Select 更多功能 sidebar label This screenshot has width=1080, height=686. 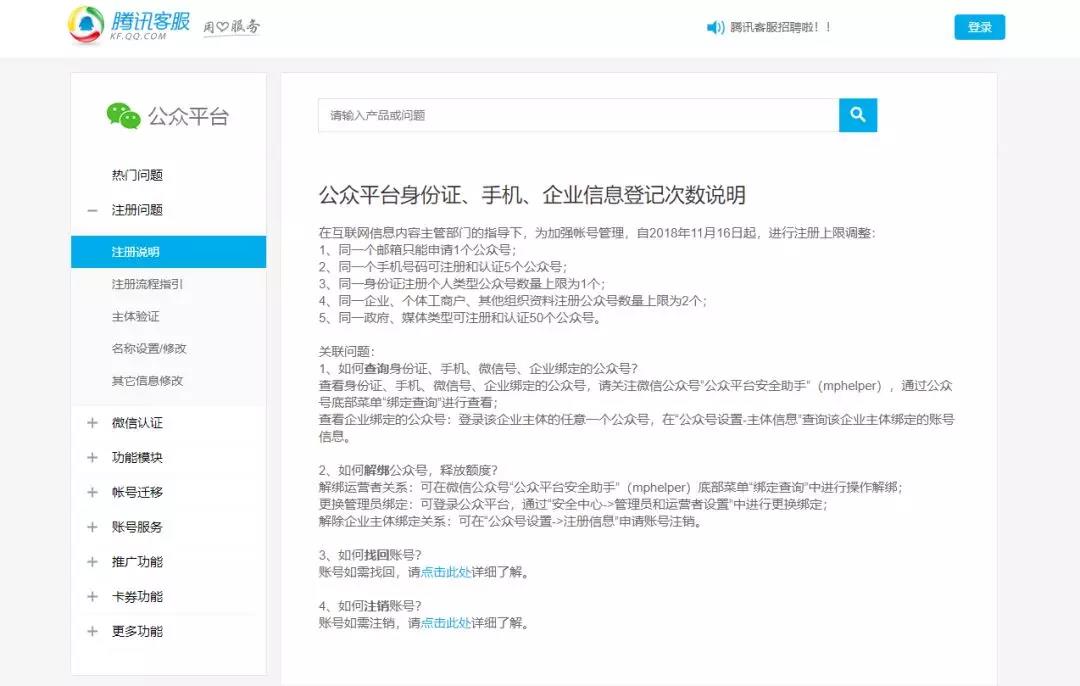pos(137,632)
